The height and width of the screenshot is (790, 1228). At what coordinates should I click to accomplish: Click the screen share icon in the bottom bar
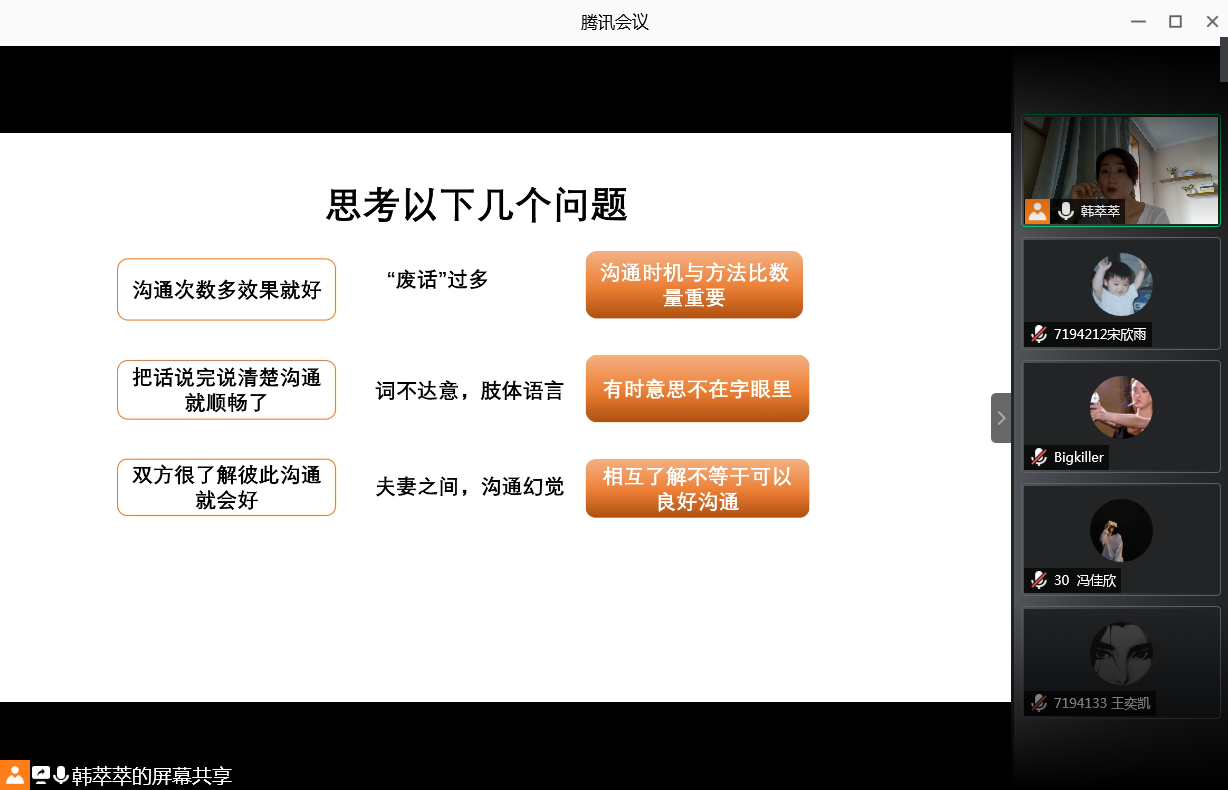click(x=41, y=775)
